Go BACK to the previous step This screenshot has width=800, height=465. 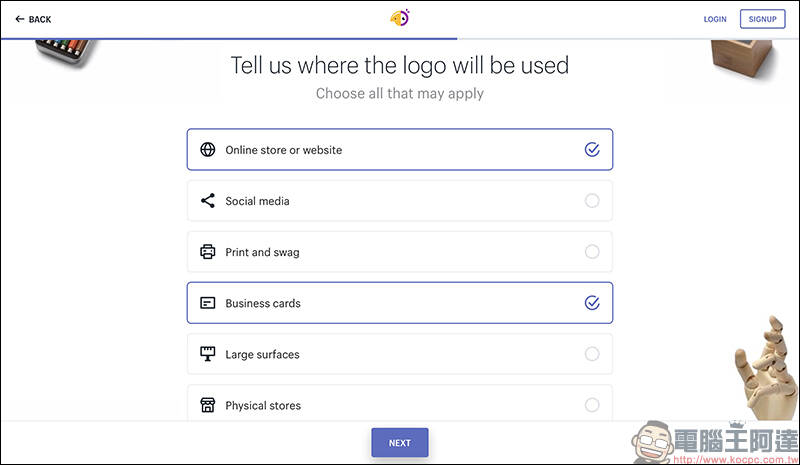pos(34,19)
